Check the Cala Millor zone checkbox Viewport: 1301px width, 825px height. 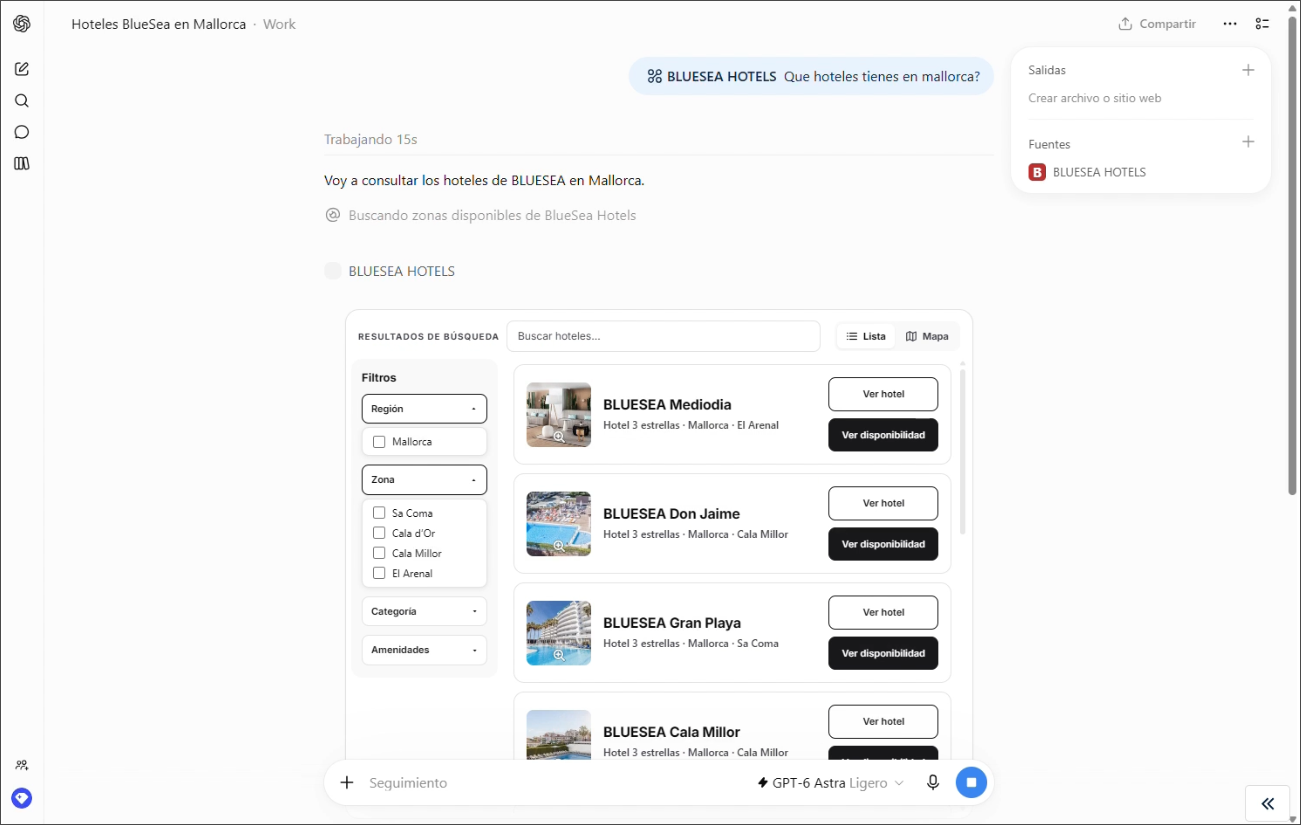point(379,553)
